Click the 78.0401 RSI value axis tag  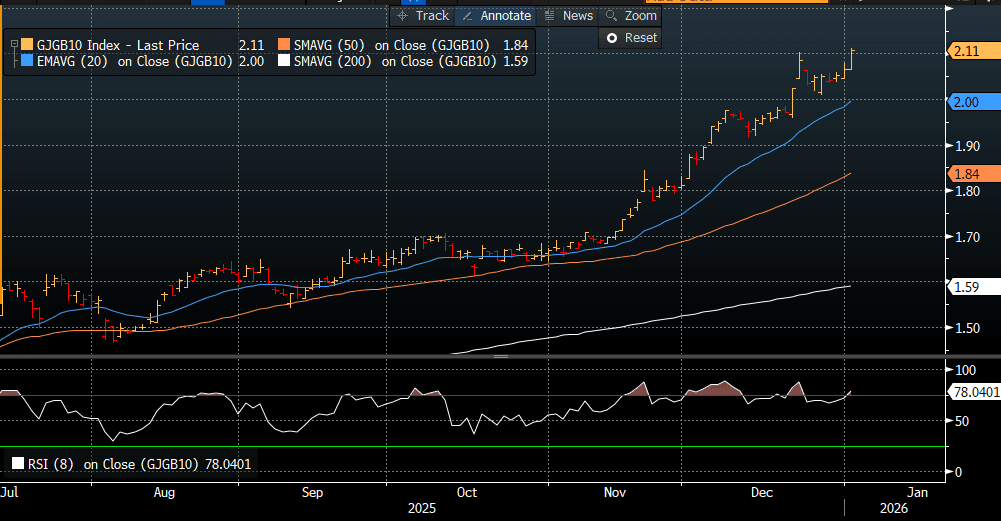click(x=975, y=393)
